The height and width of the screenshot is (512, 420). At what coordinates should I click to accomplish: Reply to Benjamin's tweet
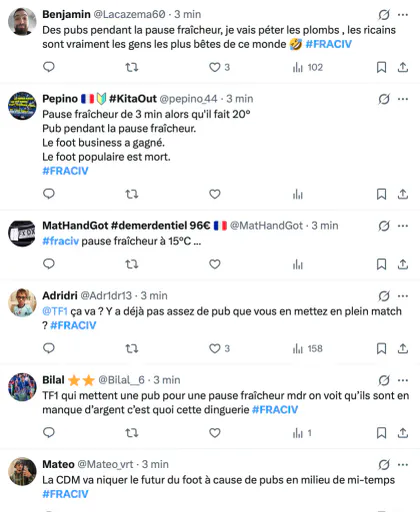click(49, 67)
